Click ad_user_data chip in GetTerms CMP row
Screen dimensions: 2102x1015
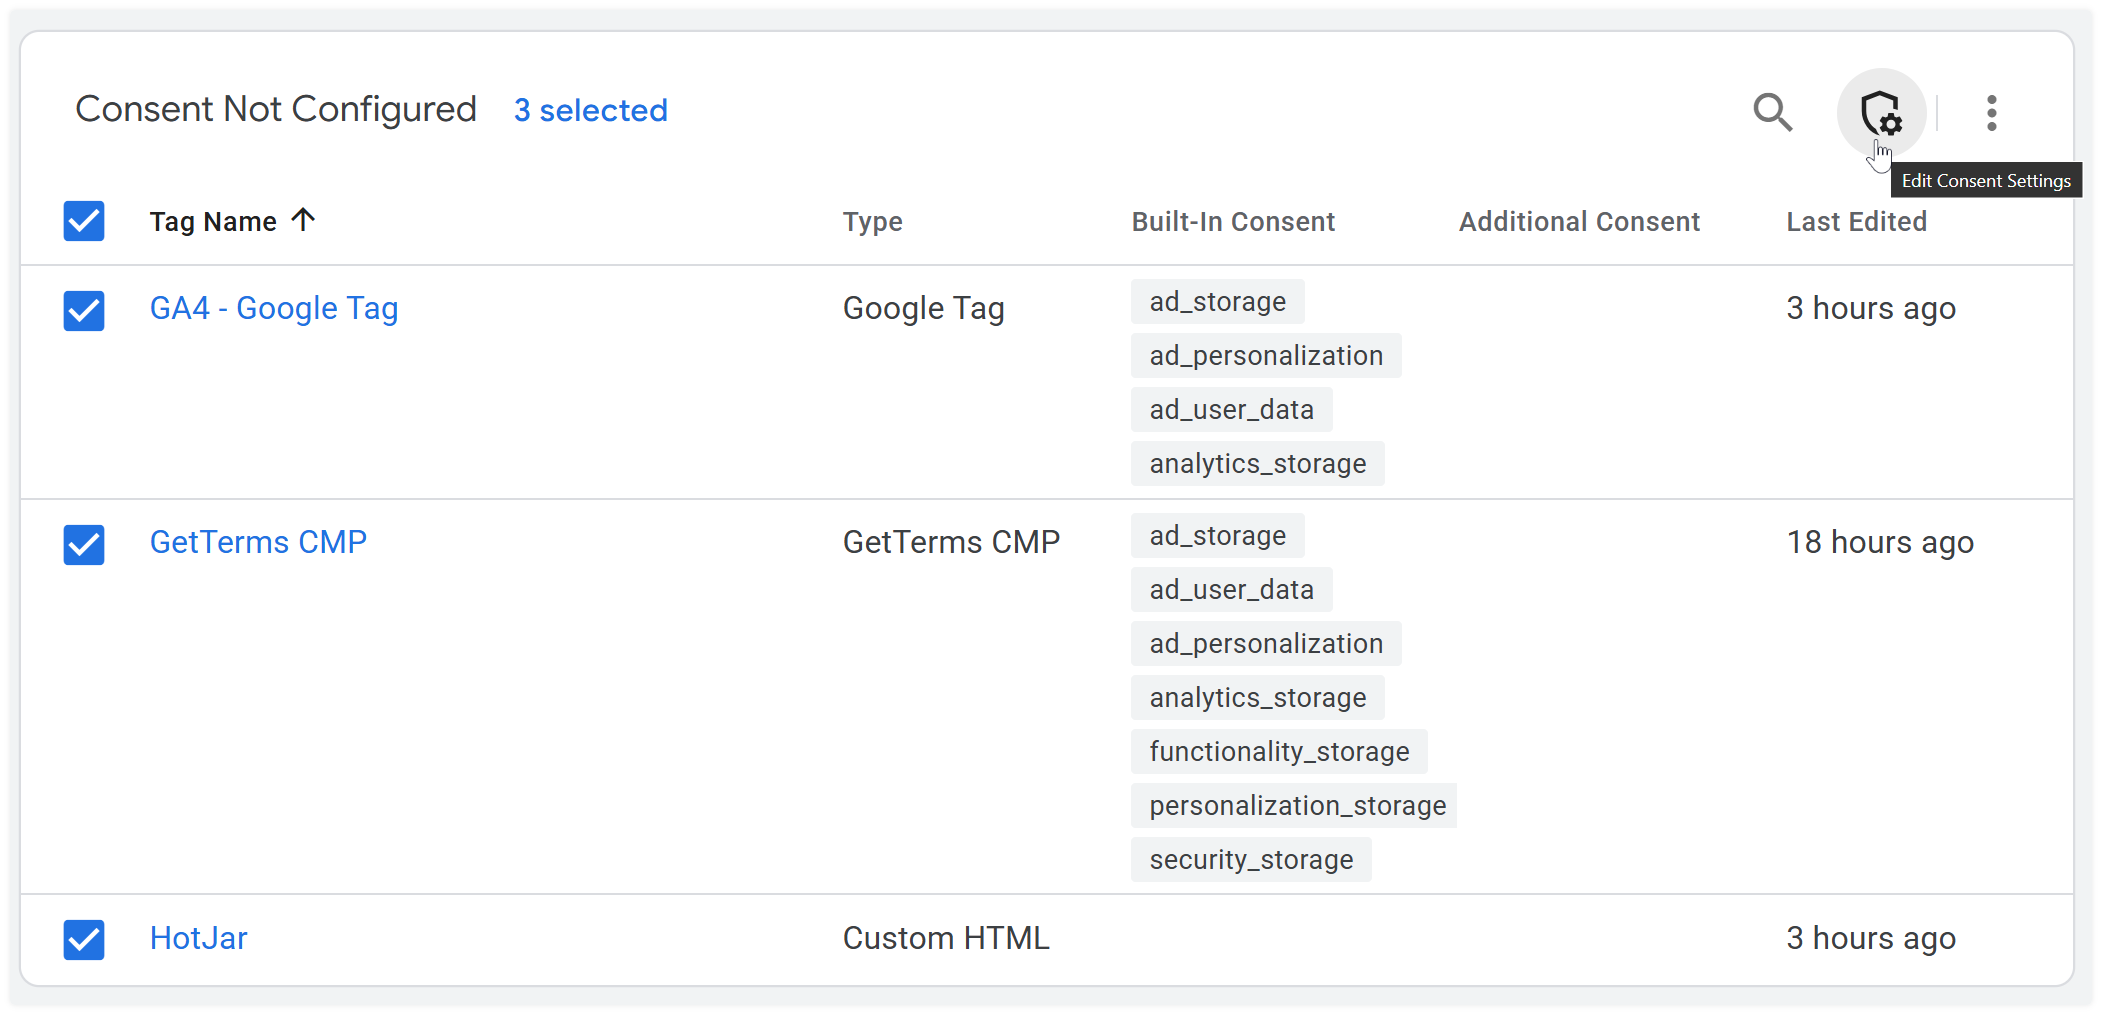(x=1231, y=589)
